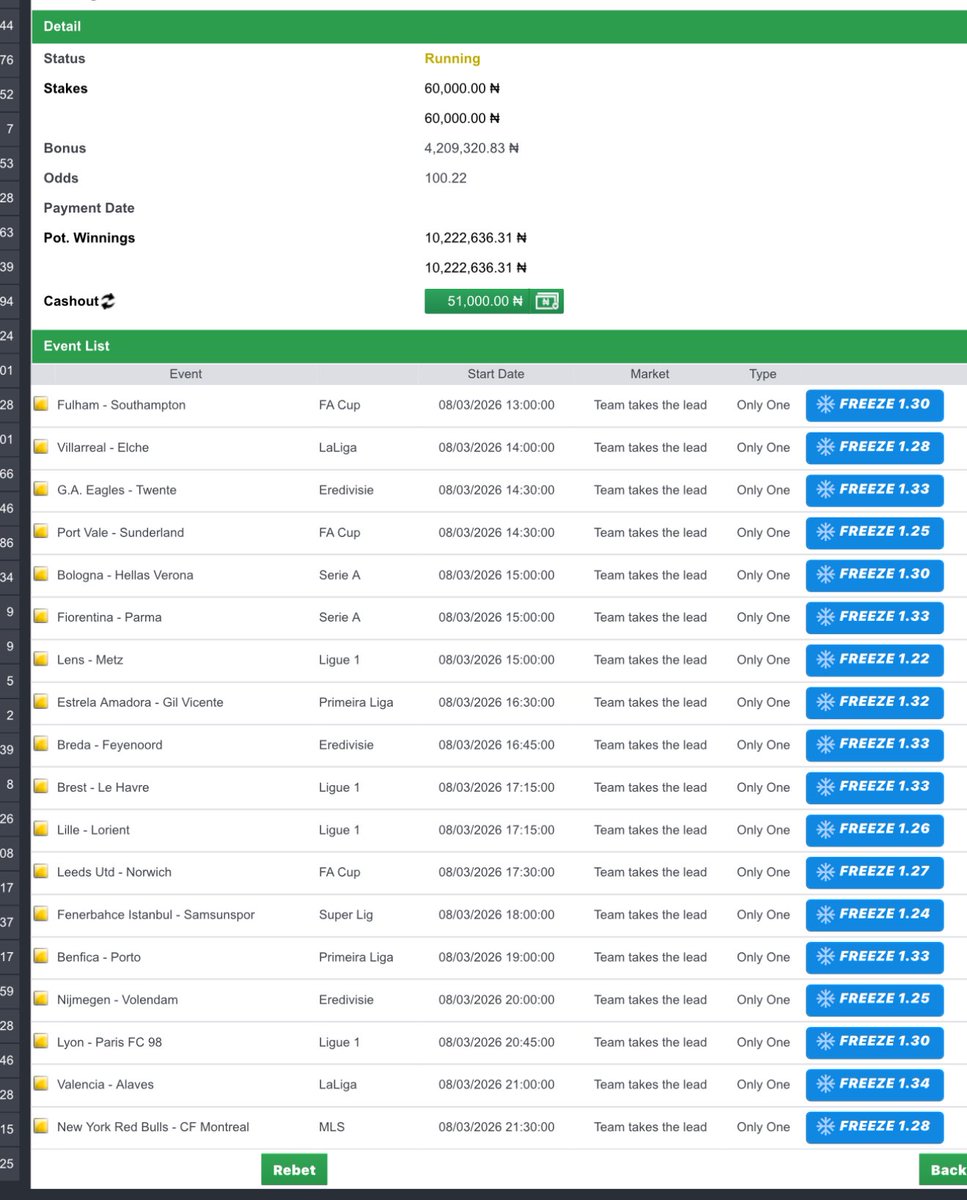Freeze Fenerbahce Istanbul - Samsunspor at 1.24
The image size is (967, 1200).
874,915
